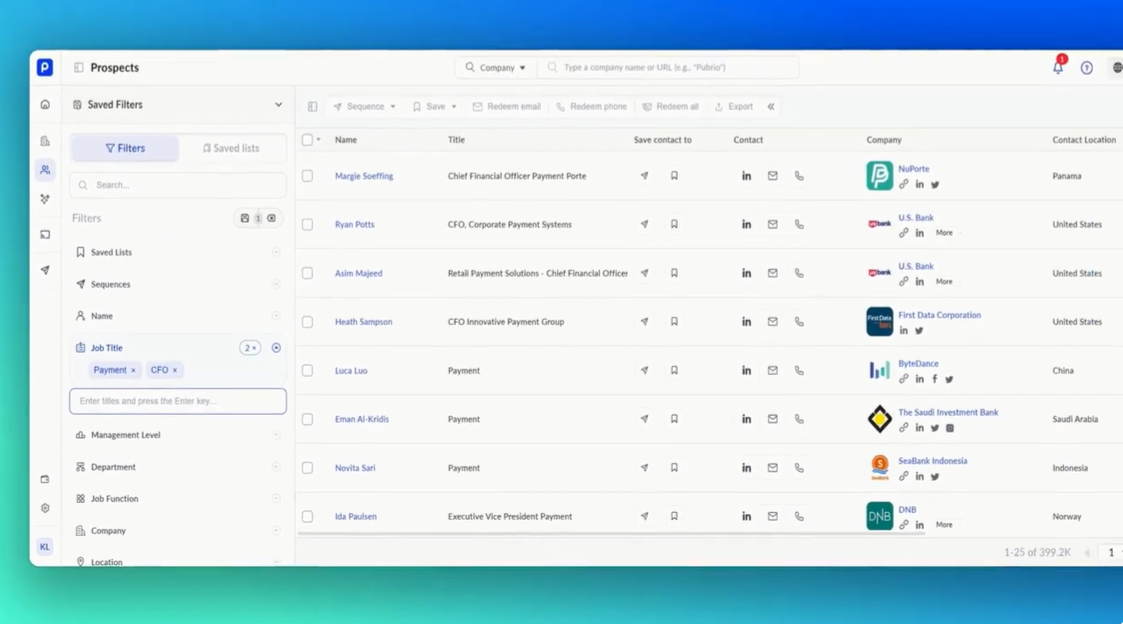Open the Sequence dropdown in toolbar
This screenshot has height=624, width=1123.
(x=365, y=107)
